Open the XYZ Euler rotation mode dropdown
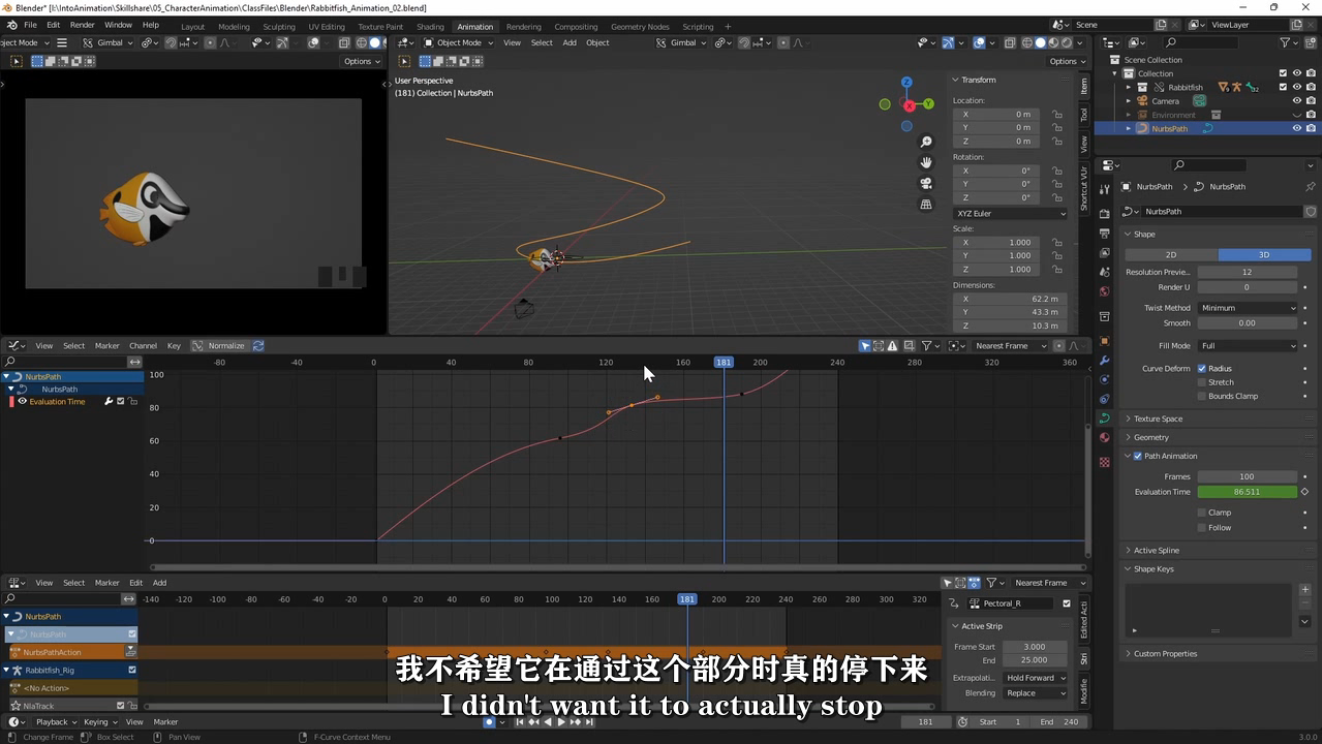Image resolution: width=1322 pixels, height=744 pixels. pyautogui.click(x=1010, y=213)
